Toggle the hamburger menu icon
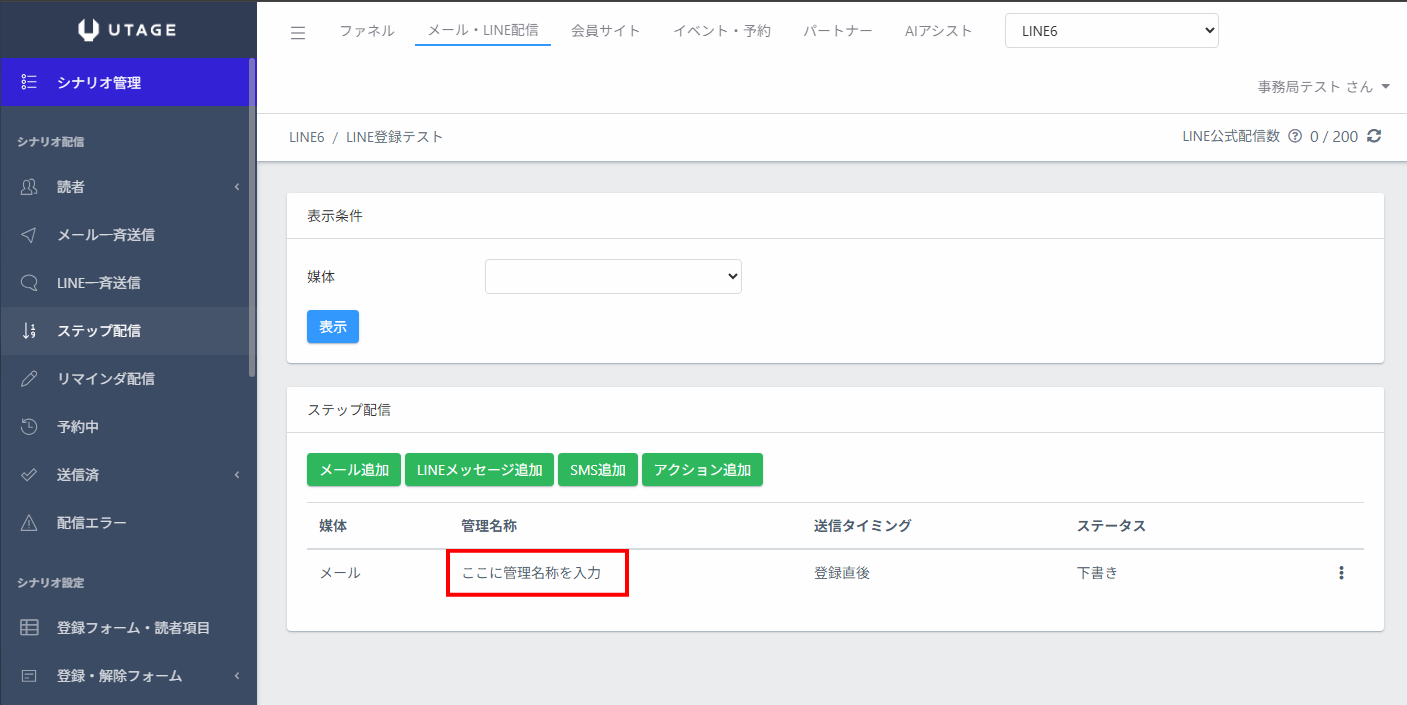 coord(298,33)
